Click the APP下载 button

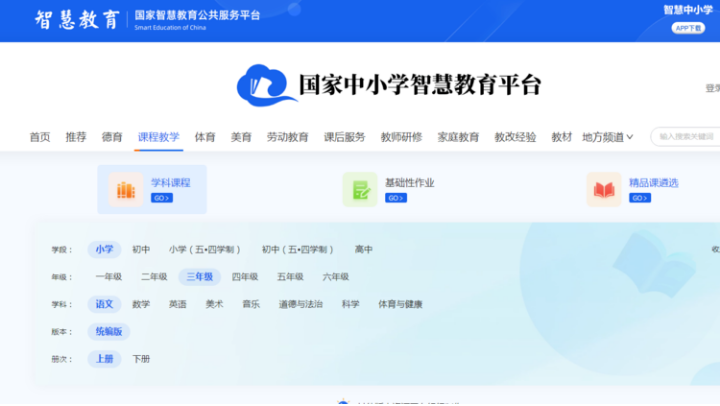pyautogui.click(x=689, y=28)
